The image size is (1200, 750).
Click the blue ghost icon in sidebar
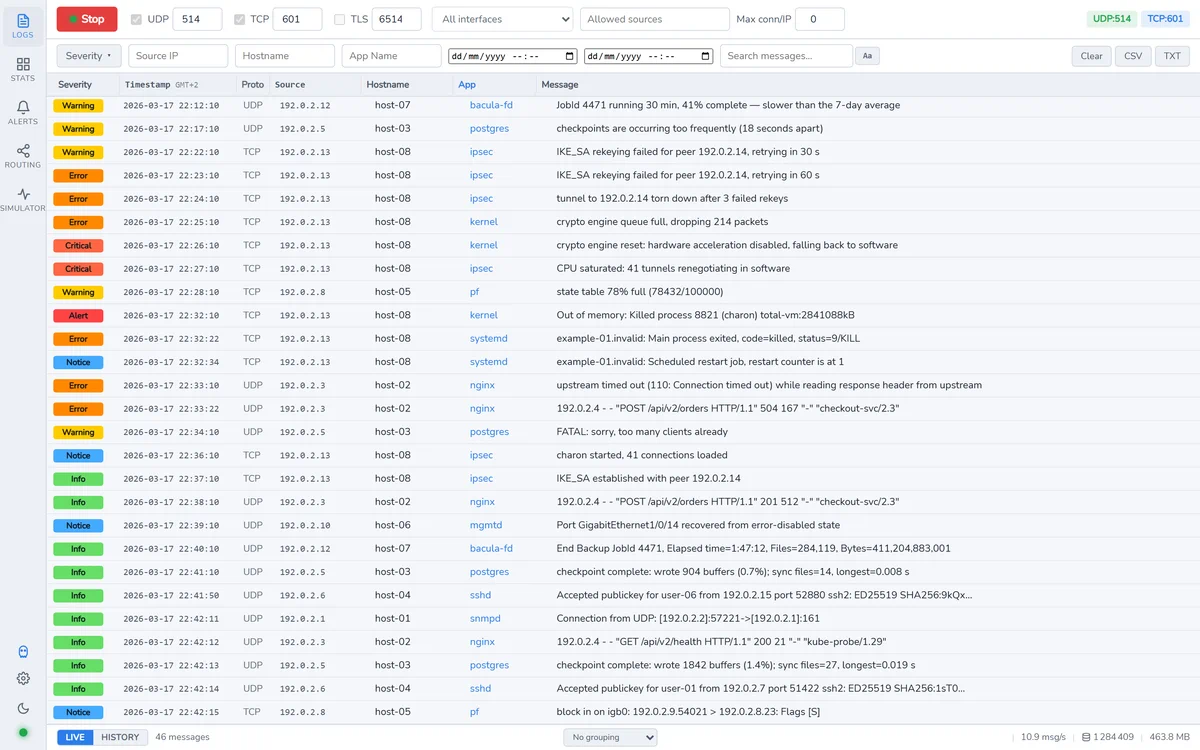[23, 652]
